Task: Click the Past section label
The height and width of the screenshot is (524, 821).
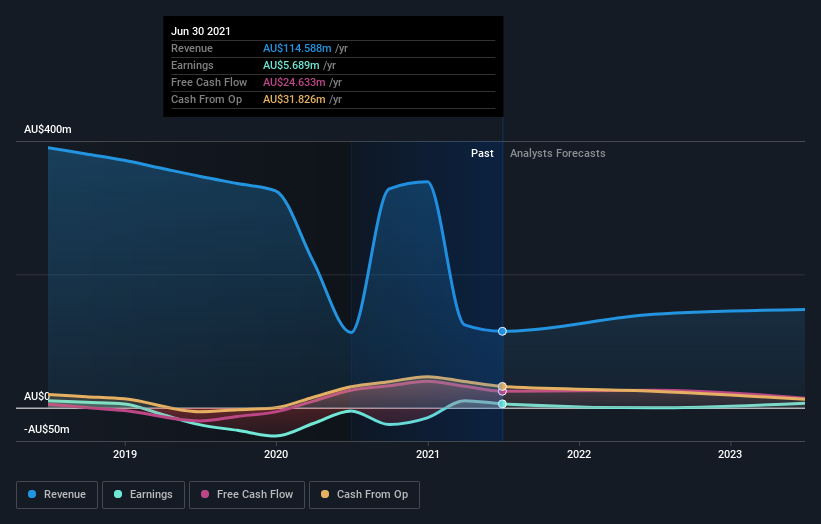Action: click(482, 153)
